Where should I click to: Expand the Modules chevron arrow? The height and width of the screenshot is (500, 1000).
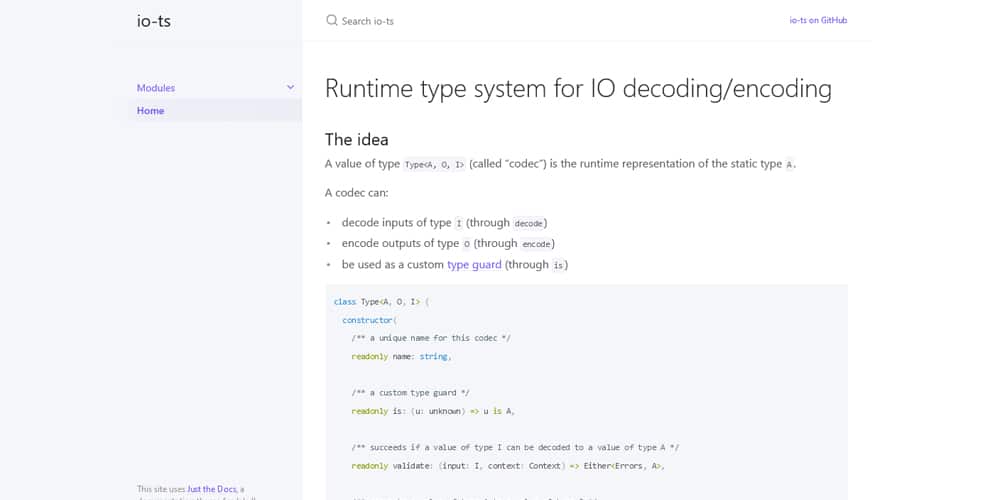click(x=290, y=87)
